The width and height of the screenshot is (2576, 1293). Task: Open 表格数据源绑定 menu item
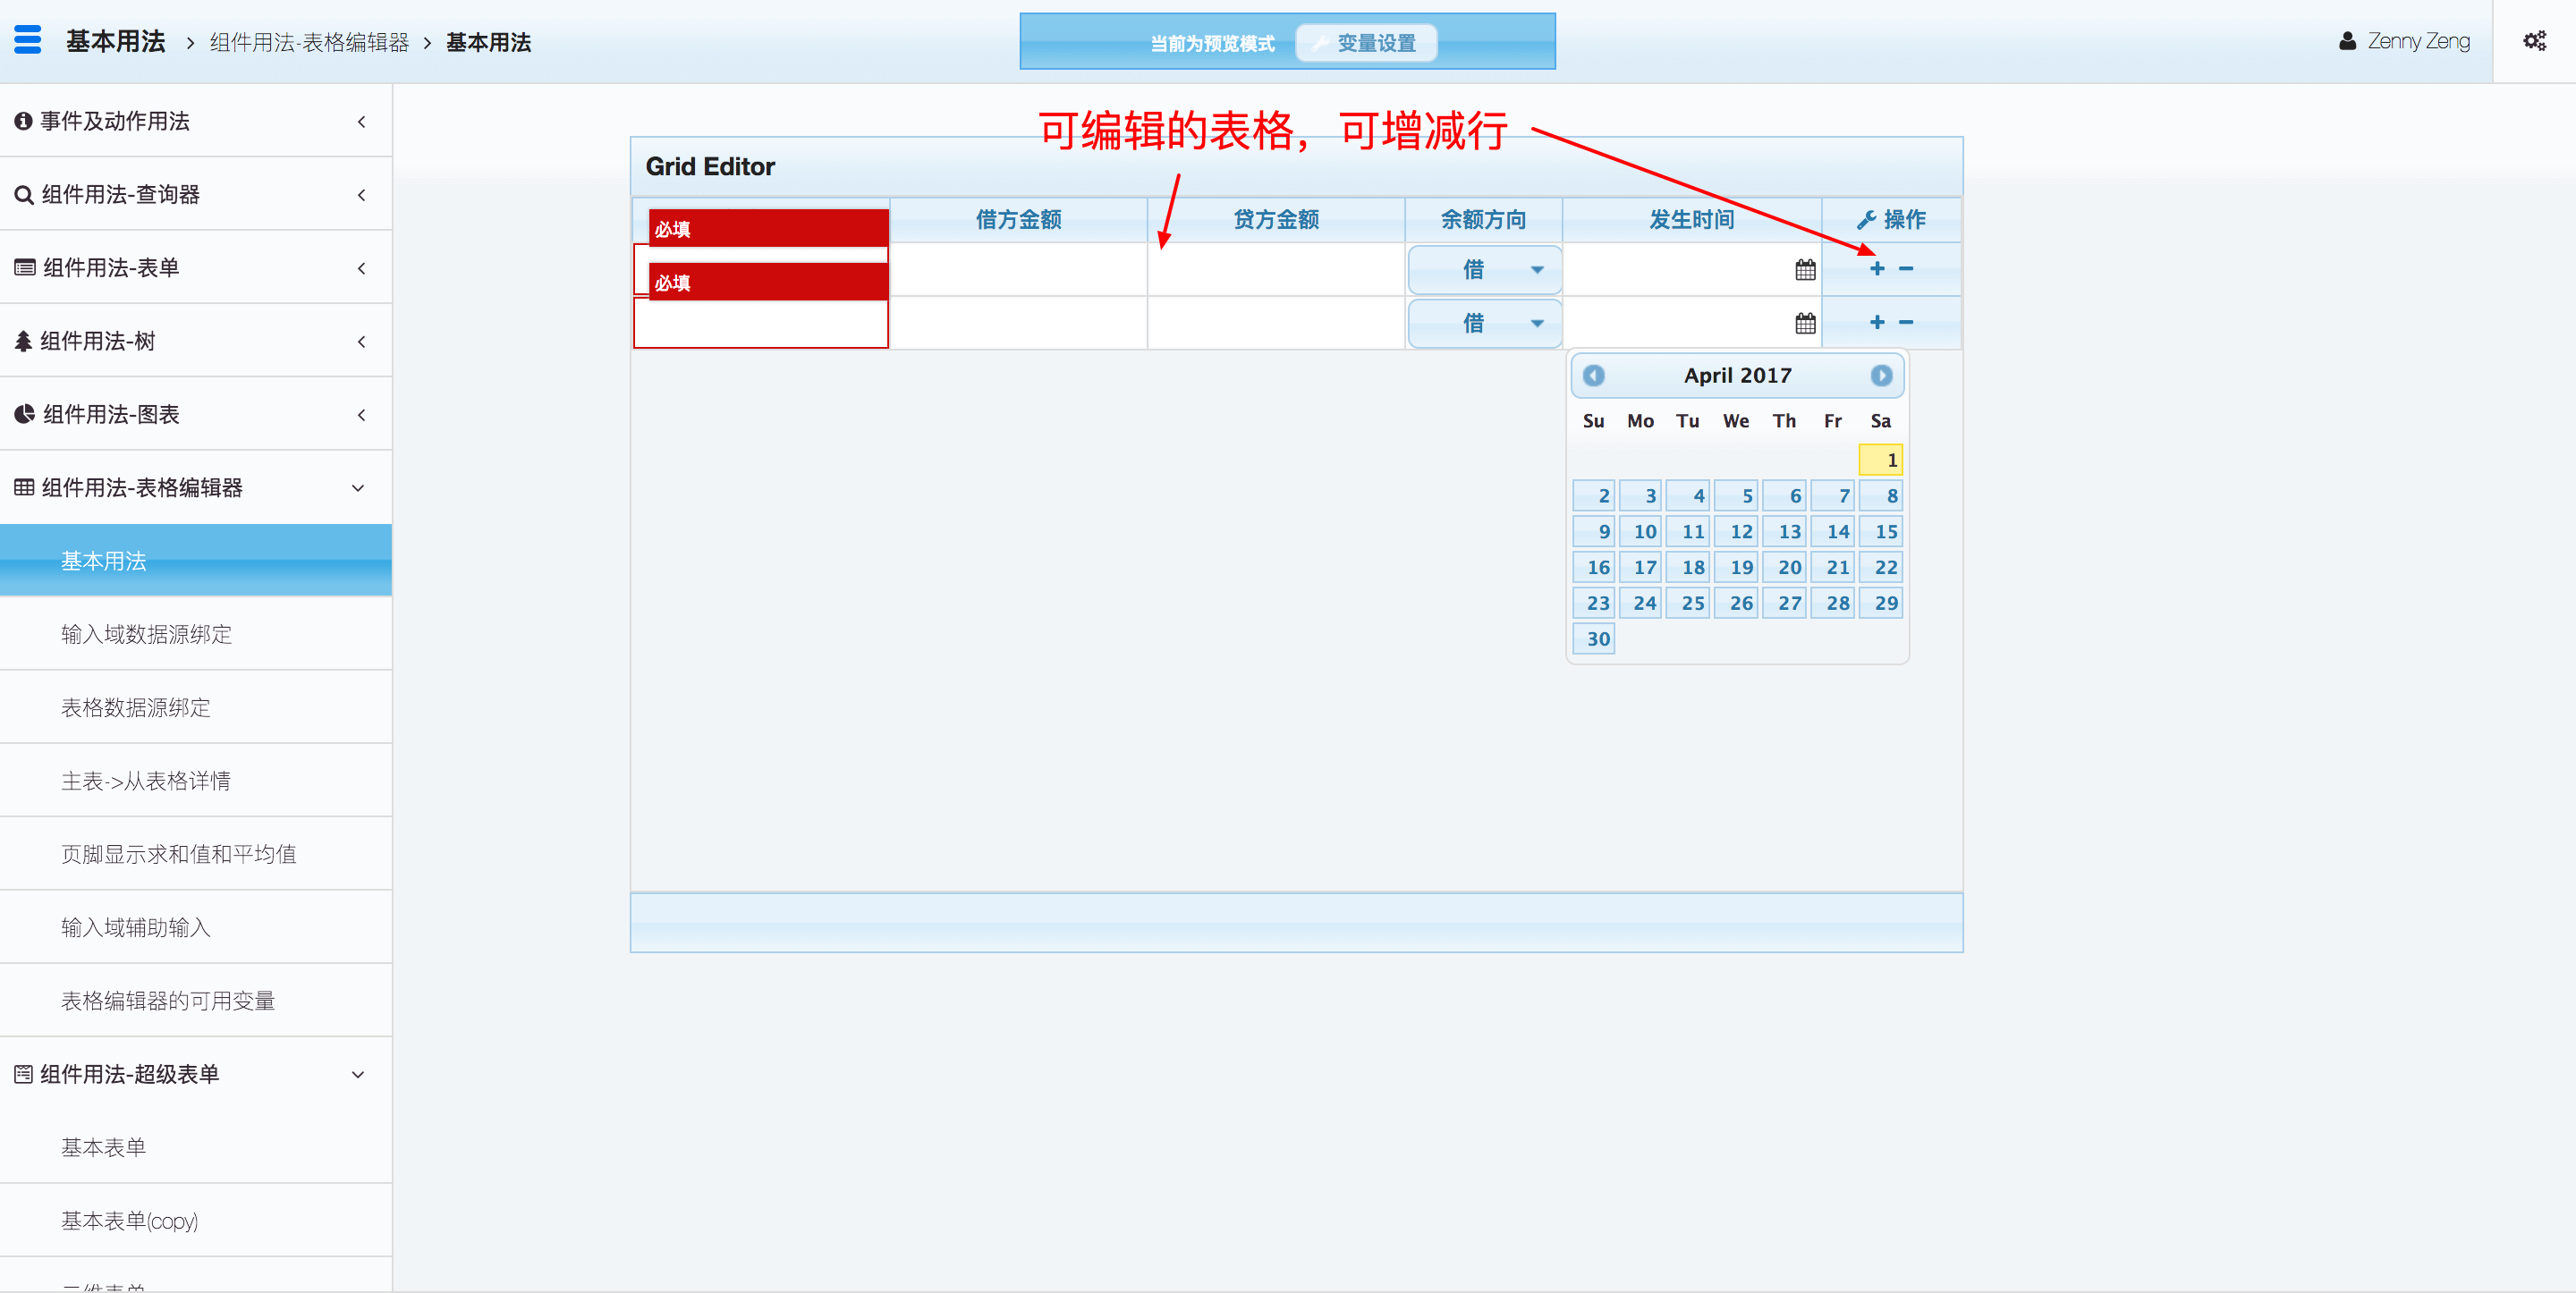coord(136,708)
